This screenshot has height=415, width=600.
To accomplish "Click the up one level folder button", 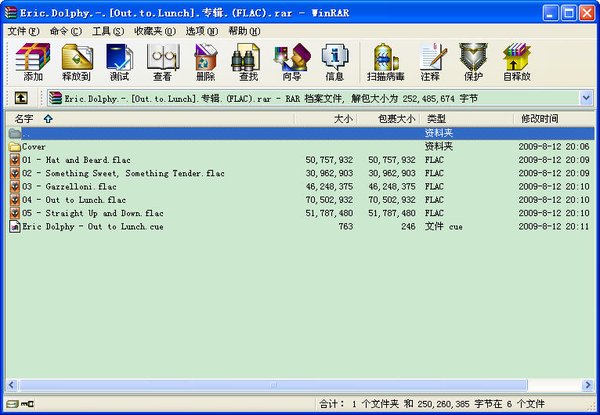I will coord(21,98).
